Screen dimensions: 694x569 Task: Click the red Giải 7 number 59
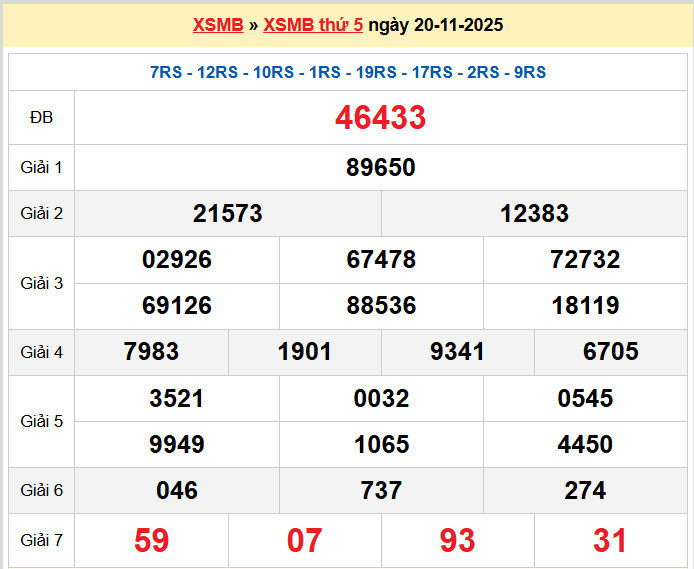[x=151, y=541]
